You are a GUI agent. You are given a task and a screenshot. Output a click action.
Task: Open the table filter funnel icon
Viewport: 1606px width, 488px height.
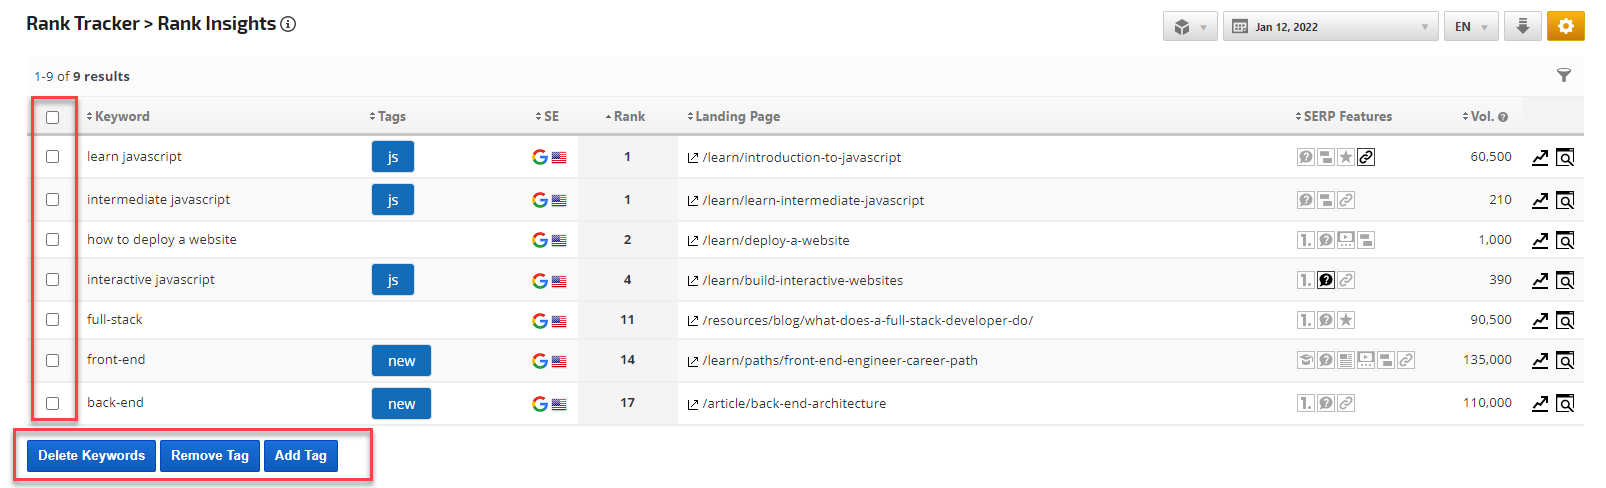click(x=1564, y=76)
